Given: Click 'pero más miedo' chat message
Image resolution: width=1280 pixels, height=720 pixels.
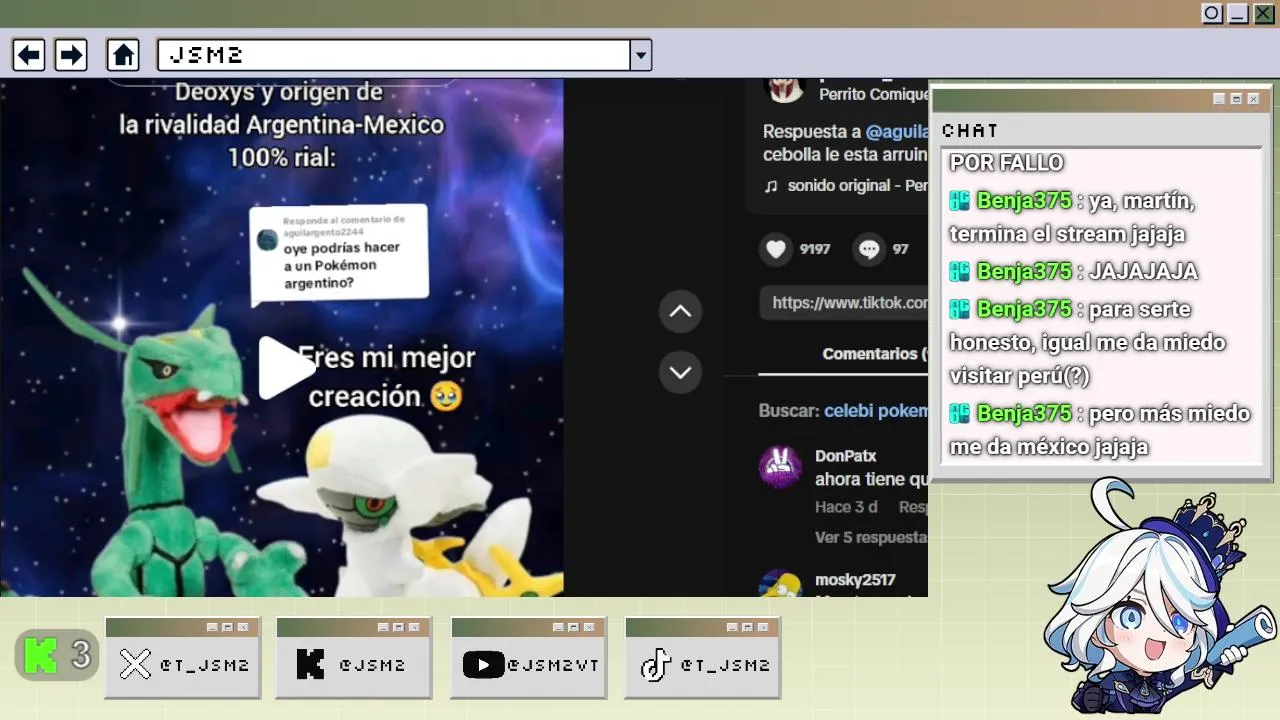Looking at the screenshot, I should click(x=1100, y=430).
